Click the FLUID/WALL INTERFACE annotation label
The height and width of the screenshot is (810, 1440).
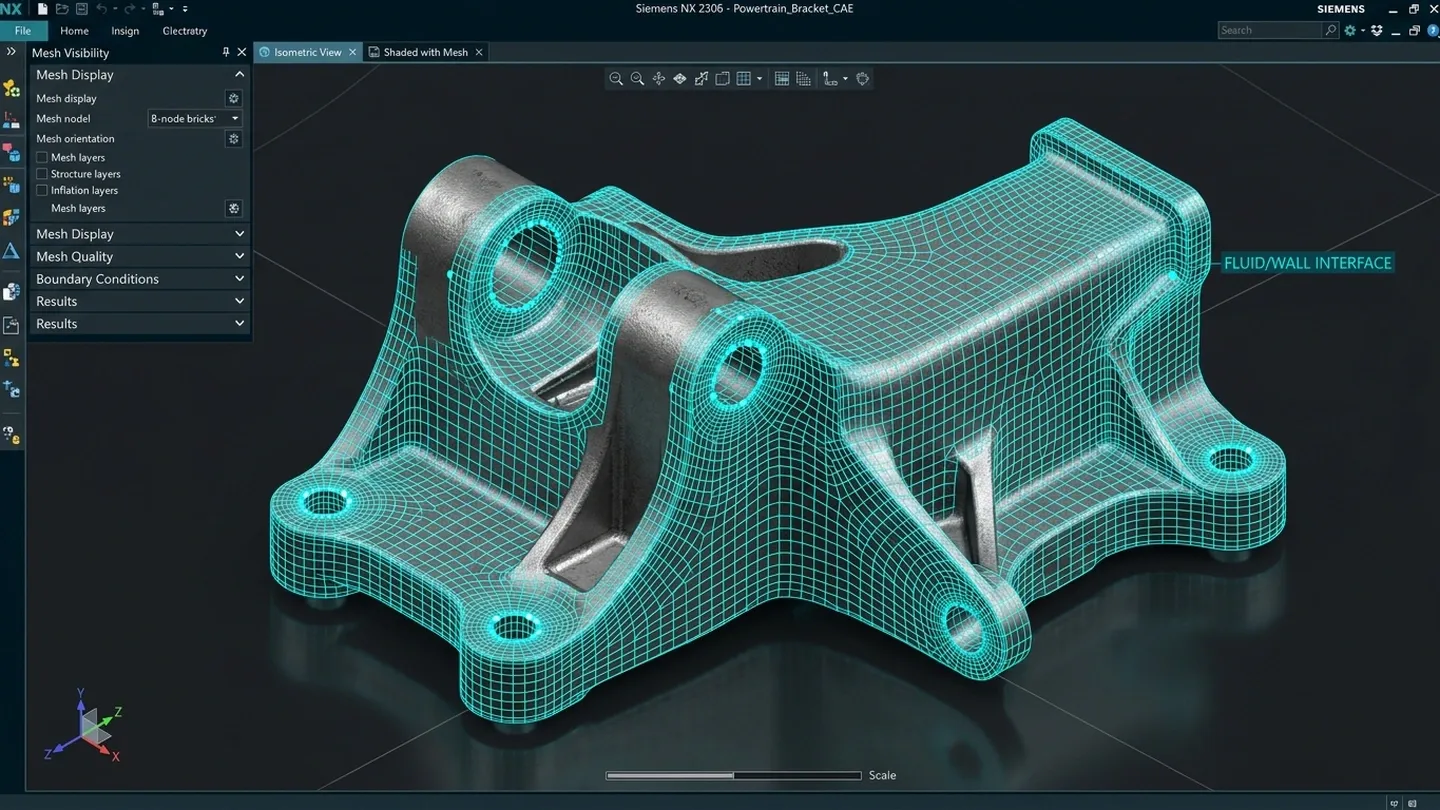click(x=1307, y=263)
